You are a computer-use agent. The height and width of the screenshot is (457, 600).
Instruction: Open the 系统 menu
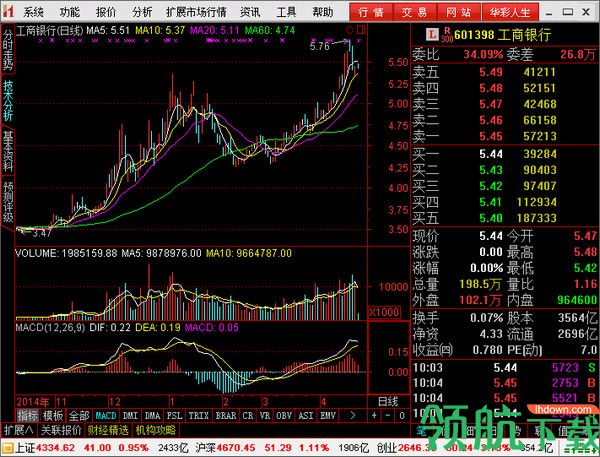point(33,12)
